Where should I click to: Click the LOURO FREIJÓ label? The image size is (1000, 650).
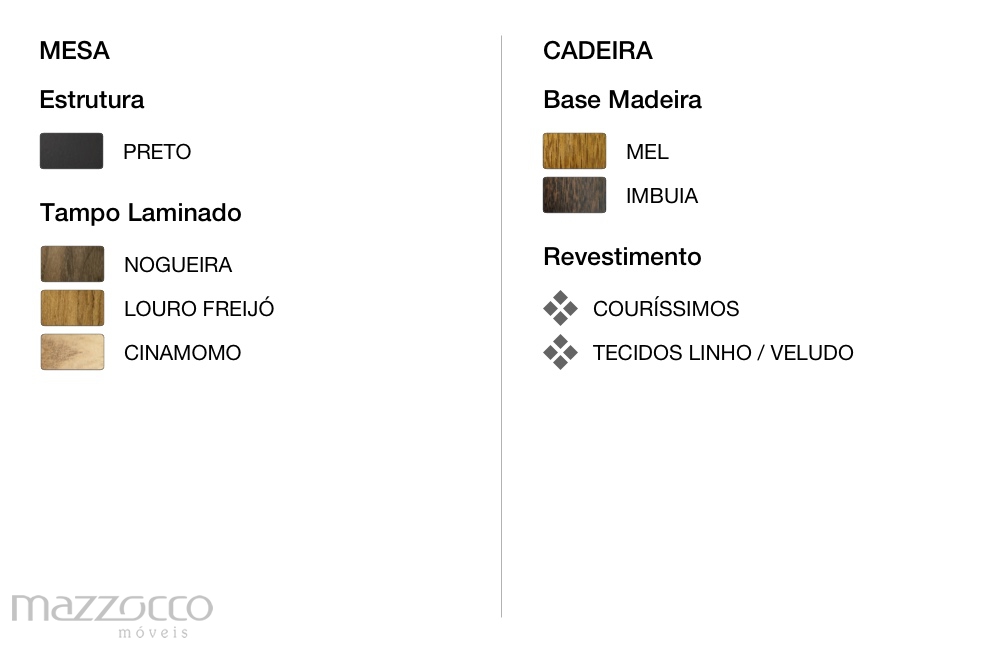[x=199, y=308]
